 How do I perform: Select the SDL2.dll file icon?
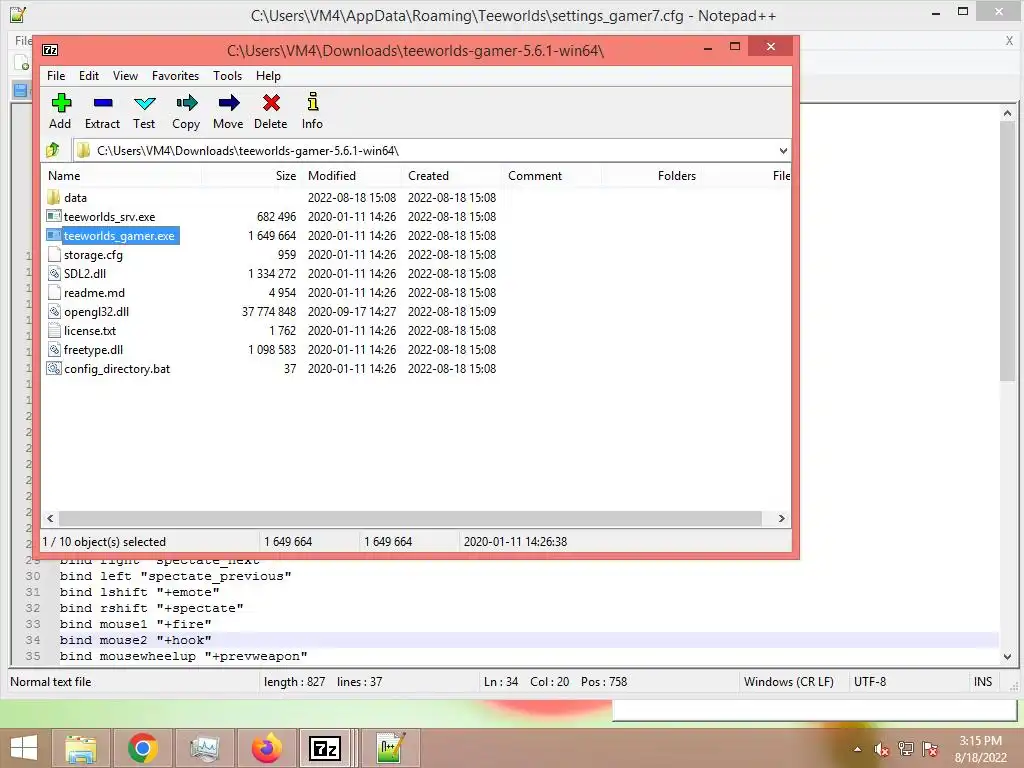click(54, 274)
